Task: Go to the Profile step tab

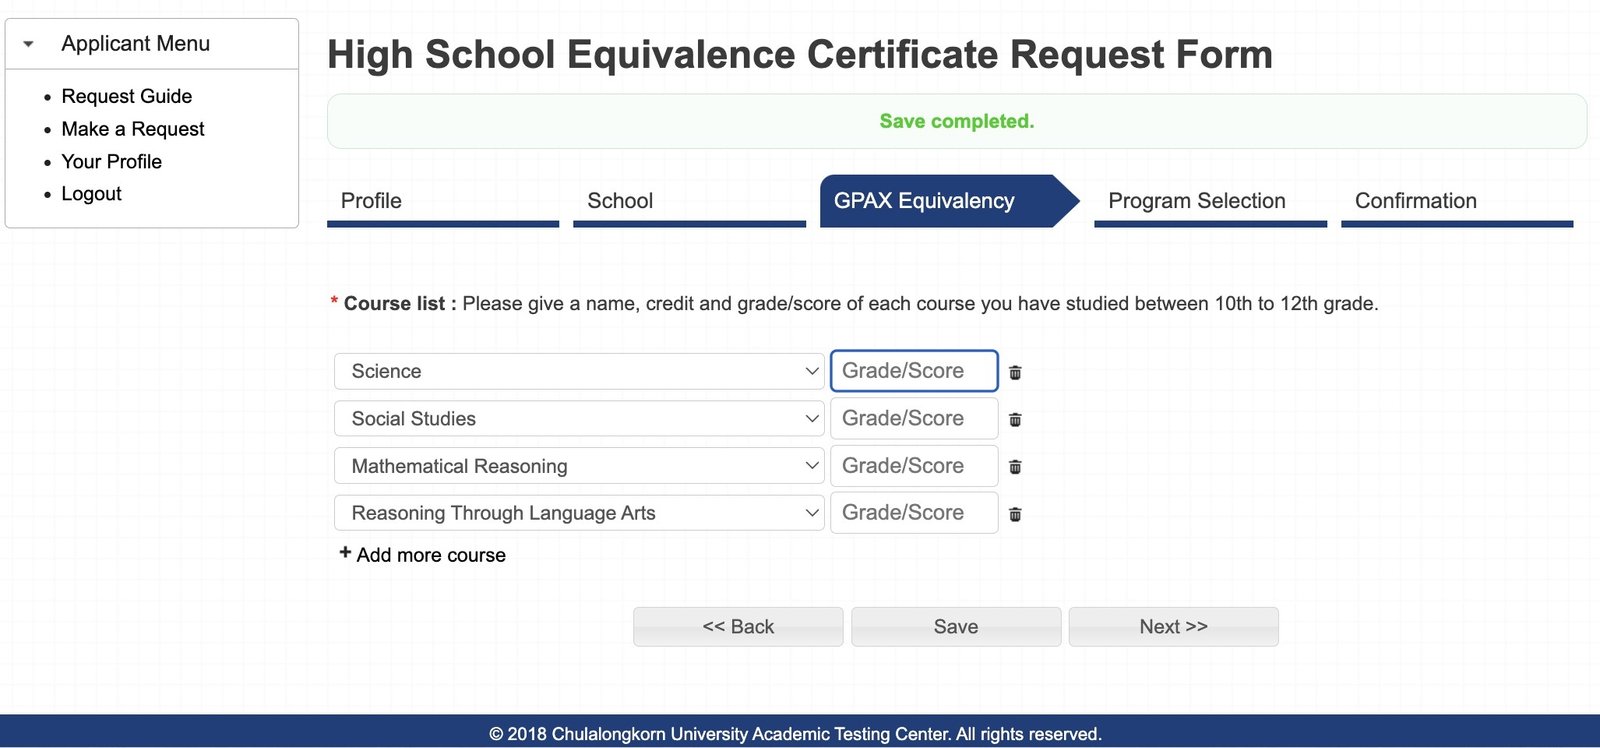Action: tap(442, 201)
